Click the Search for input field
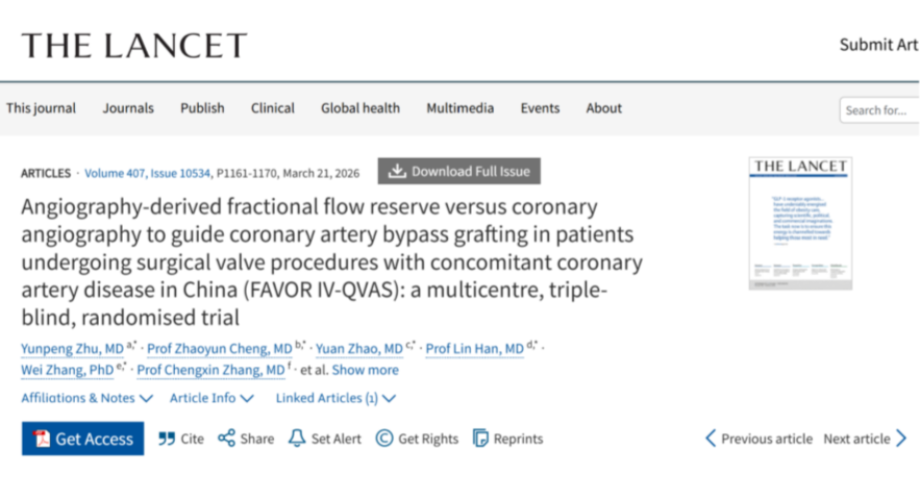This screenshot has height=500, width=920. (x=877, y=110)
